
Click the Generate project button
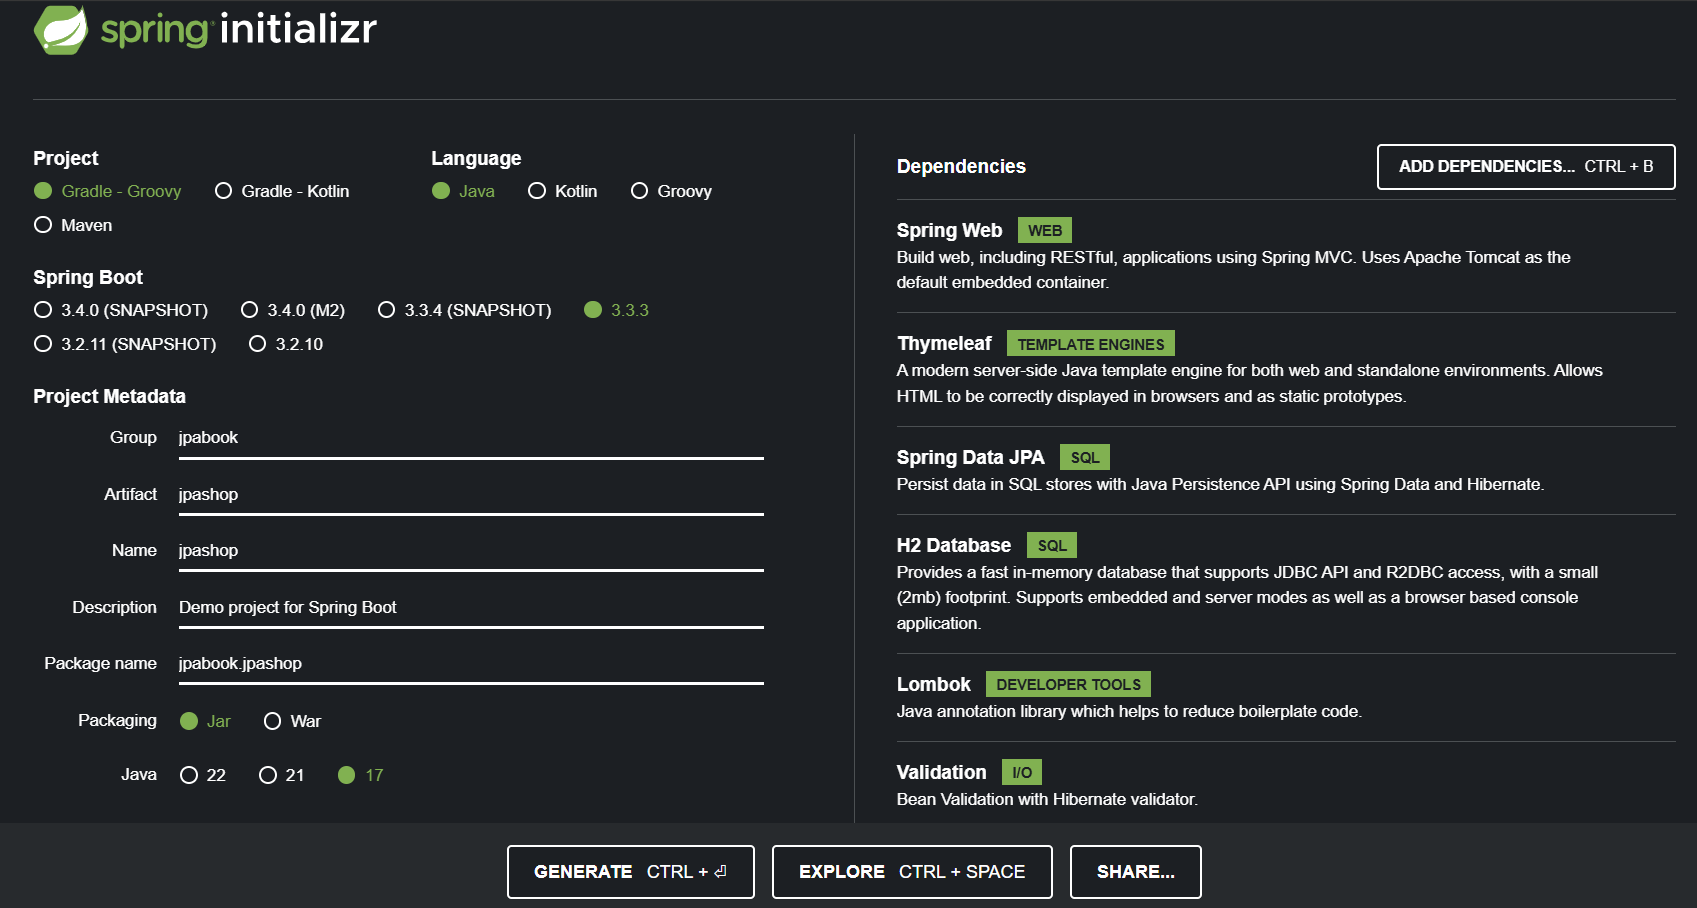(631, 872)
